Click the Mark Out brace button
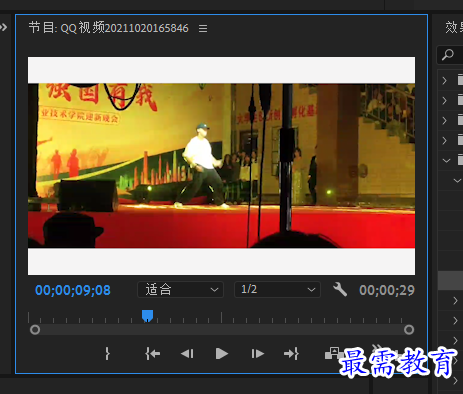 pos(107,354)
